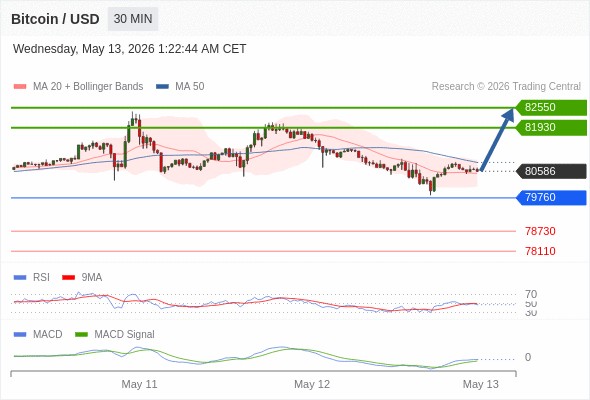The image size is (590, 400).
Task: Click the red 78730 support label
Action: click(x=540, y=231)
